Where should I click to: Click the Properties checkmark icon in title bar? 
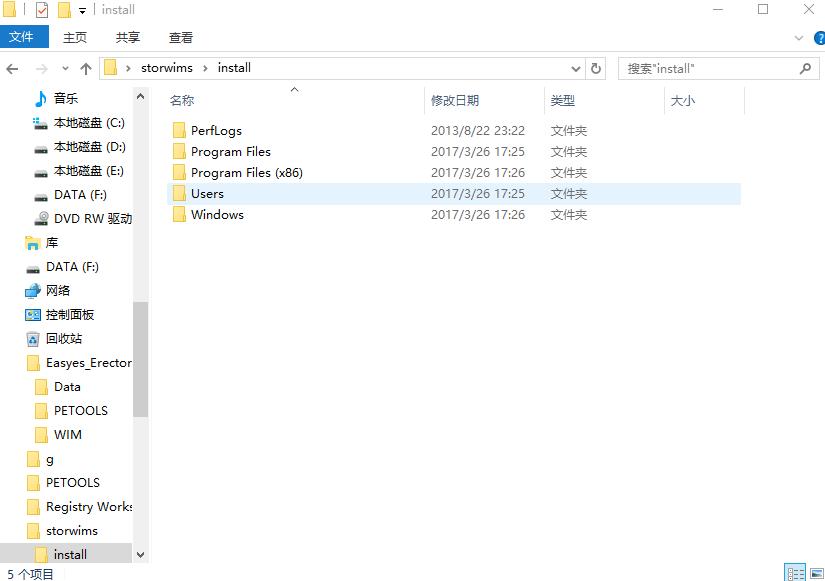(40, 9)
